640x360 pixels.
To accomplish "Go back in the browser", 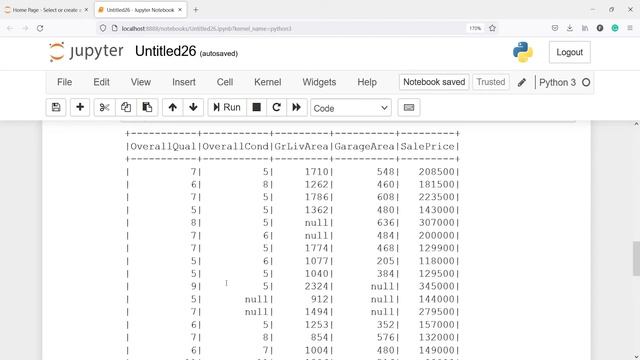I will click(x=10, y=28).
